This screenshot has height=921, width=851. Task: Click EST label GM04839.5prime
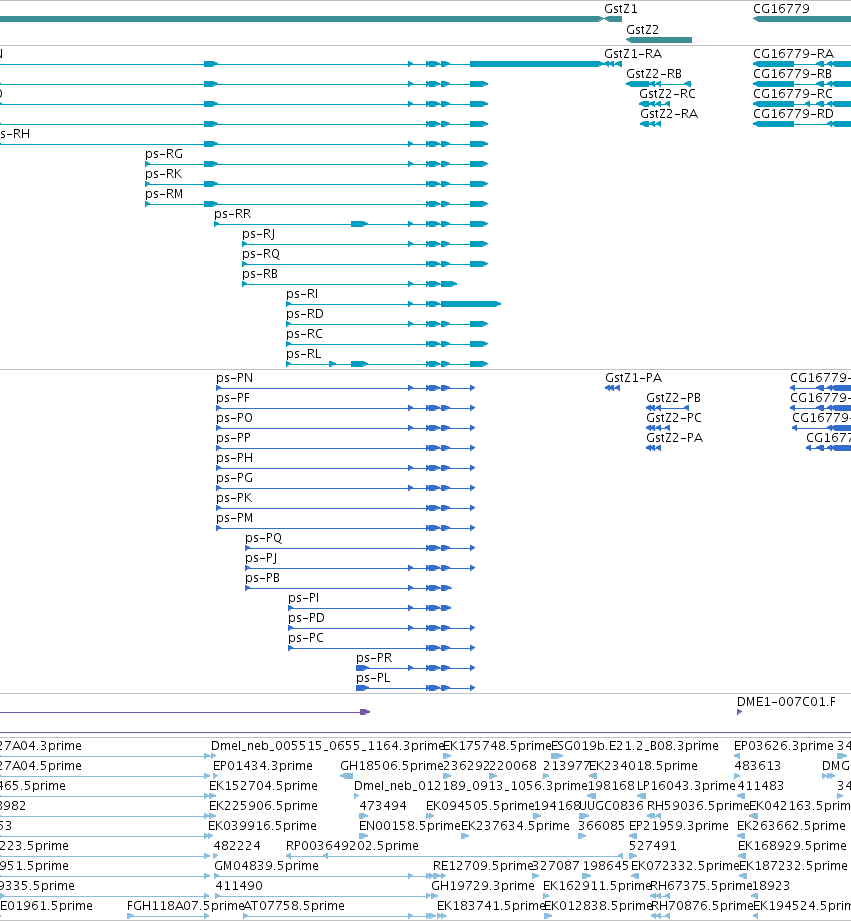tap(267, 866)
